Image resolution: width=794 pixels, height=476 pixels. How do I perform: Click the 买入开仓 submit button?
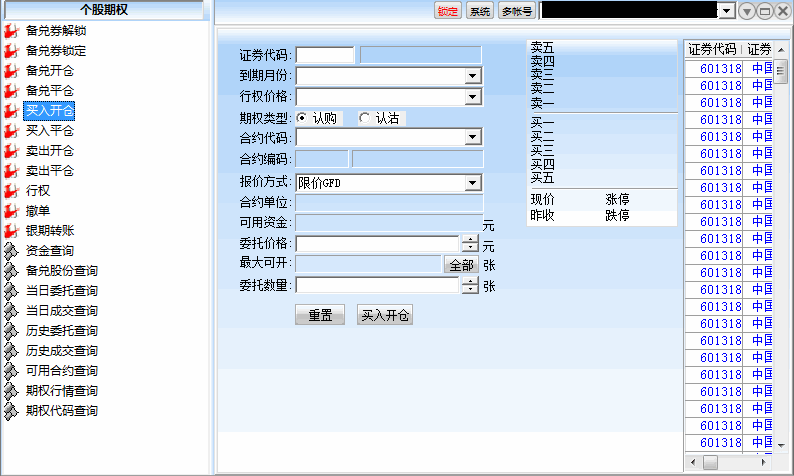coord(385,315)
